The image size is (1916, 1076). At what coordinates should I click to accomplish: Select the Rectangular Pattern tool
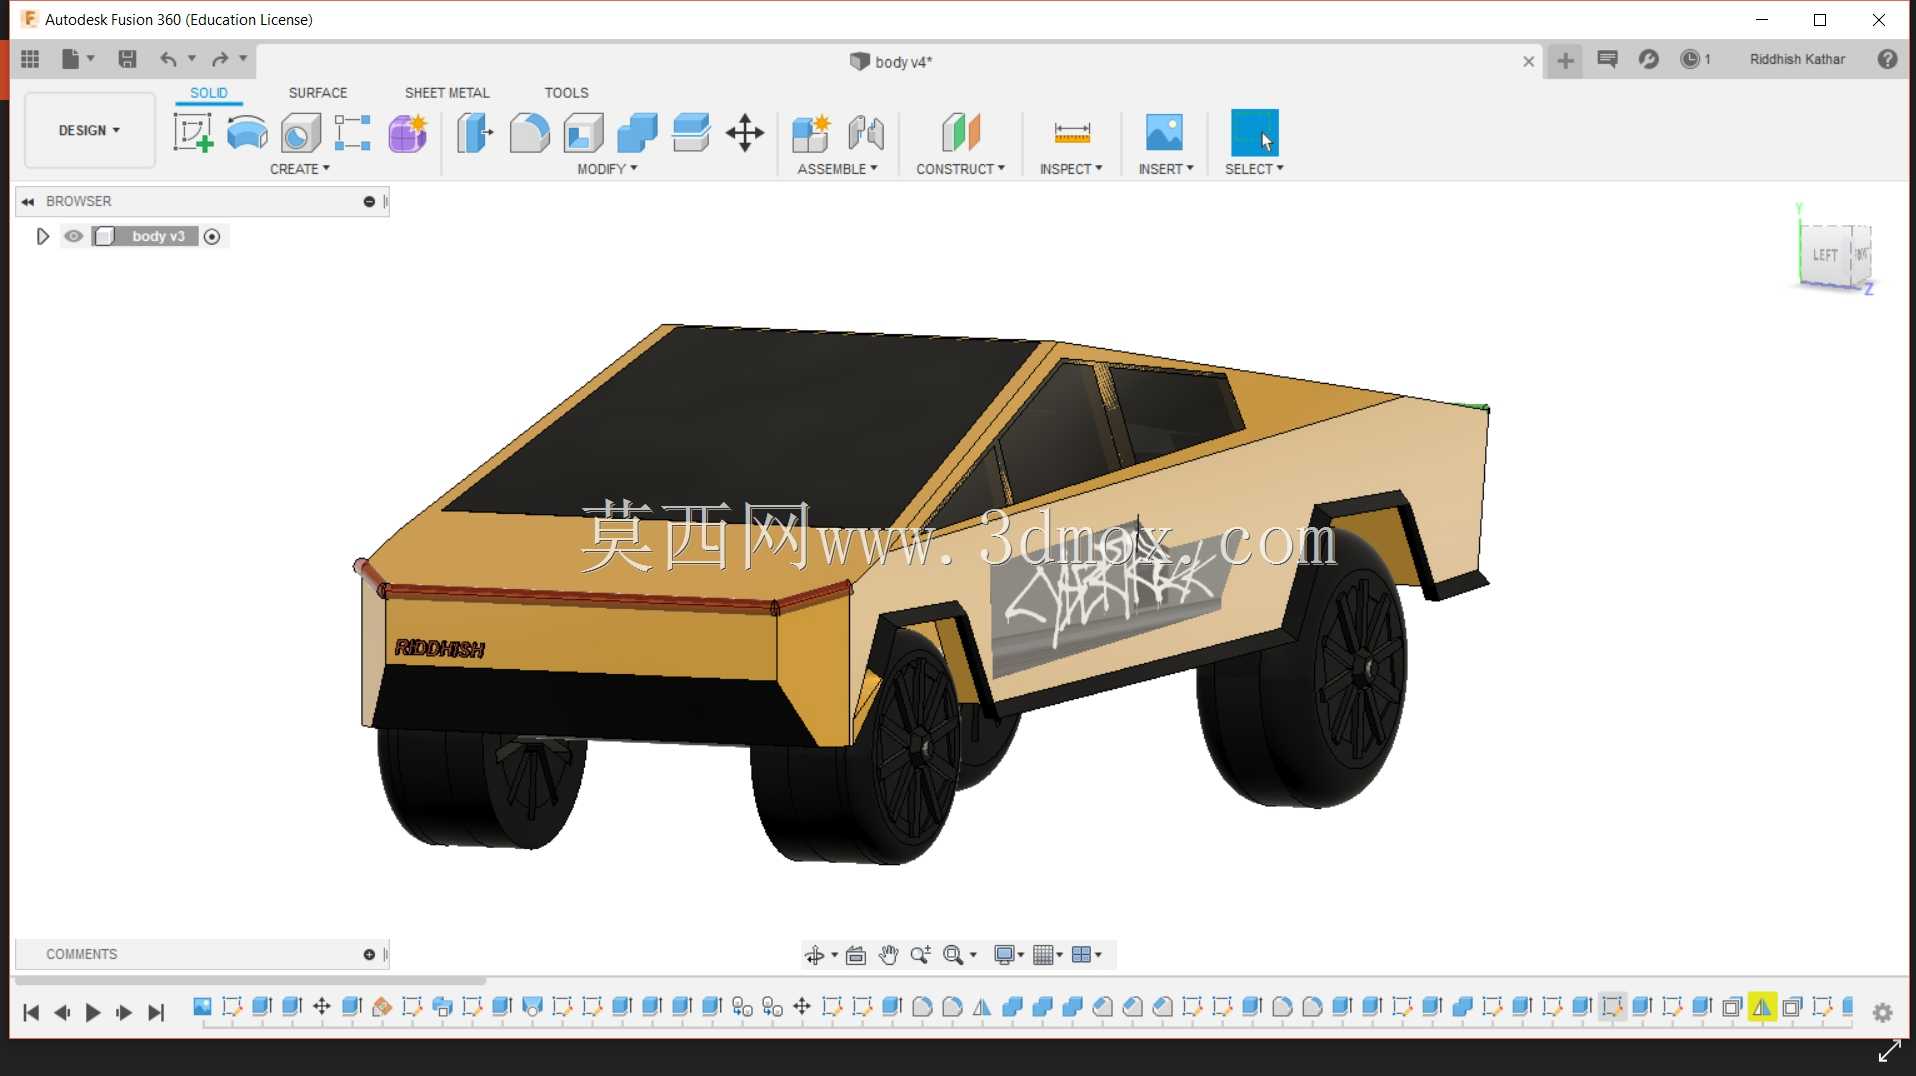[353, 132]
